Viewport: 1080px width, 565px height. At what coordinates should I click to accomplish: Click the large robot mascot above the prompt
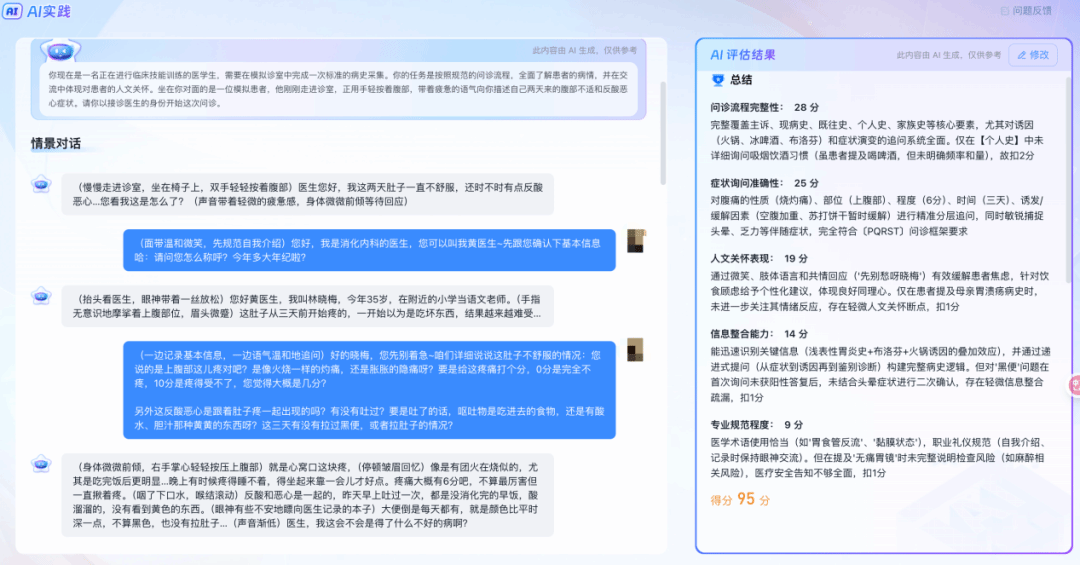point(60,50)
